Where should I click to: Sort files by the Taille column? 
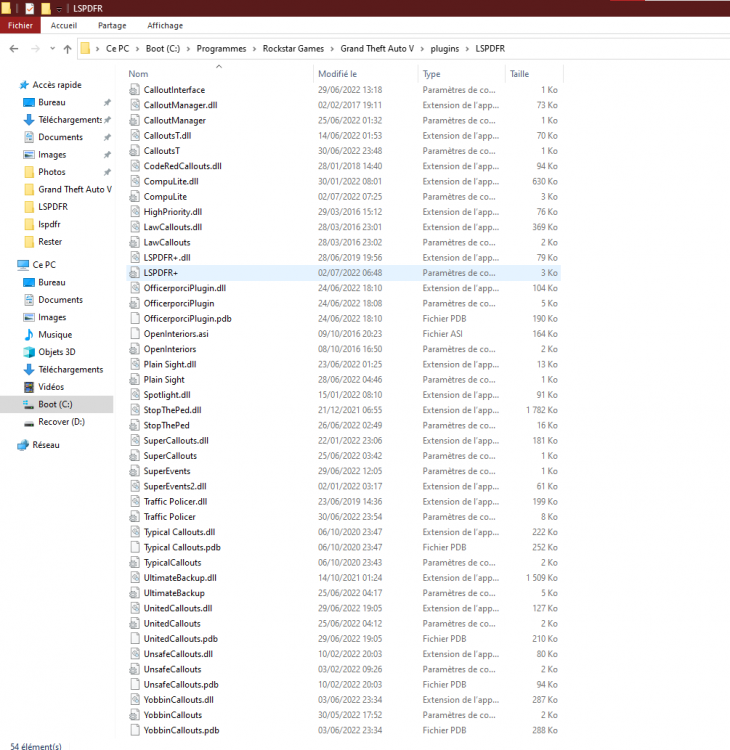519,74
